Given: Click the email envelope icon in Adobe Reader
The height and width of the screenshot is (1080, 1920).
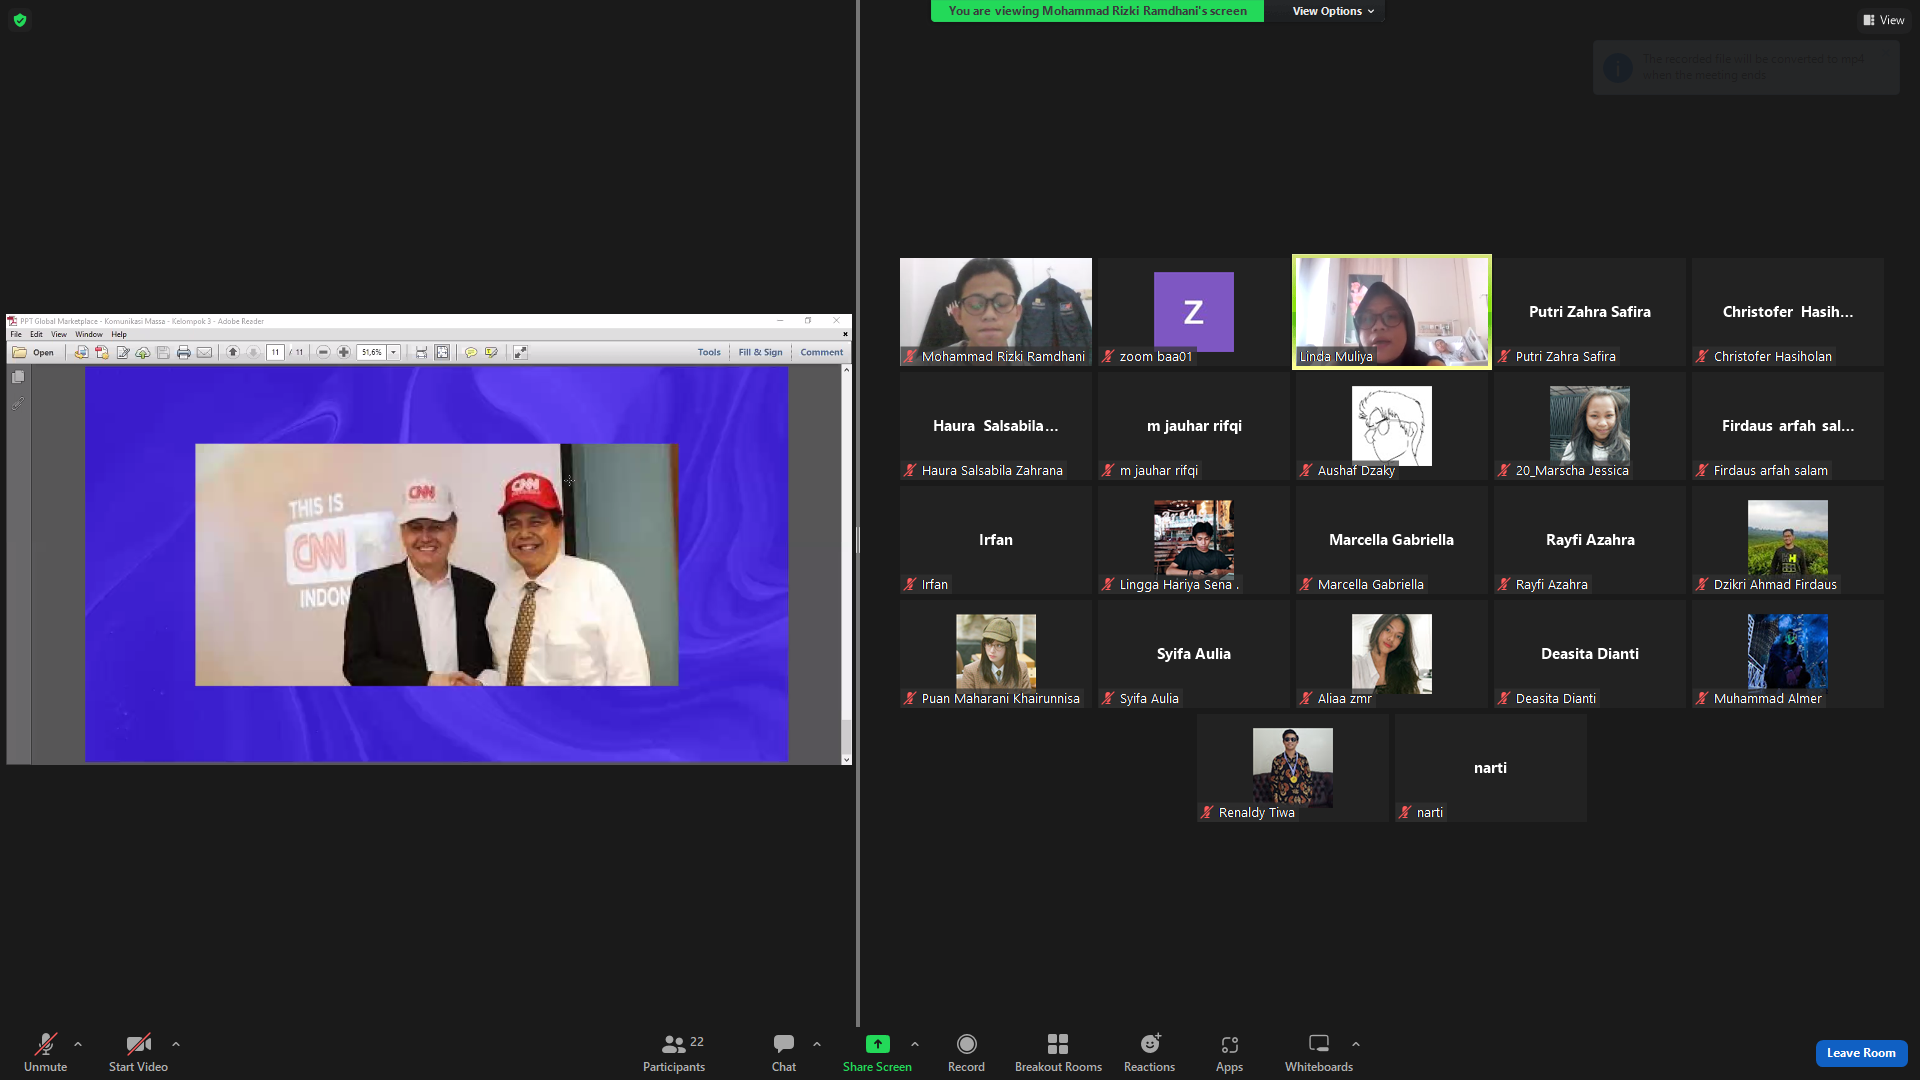Looking at the screenshot, I should click(x=204, y=352).
